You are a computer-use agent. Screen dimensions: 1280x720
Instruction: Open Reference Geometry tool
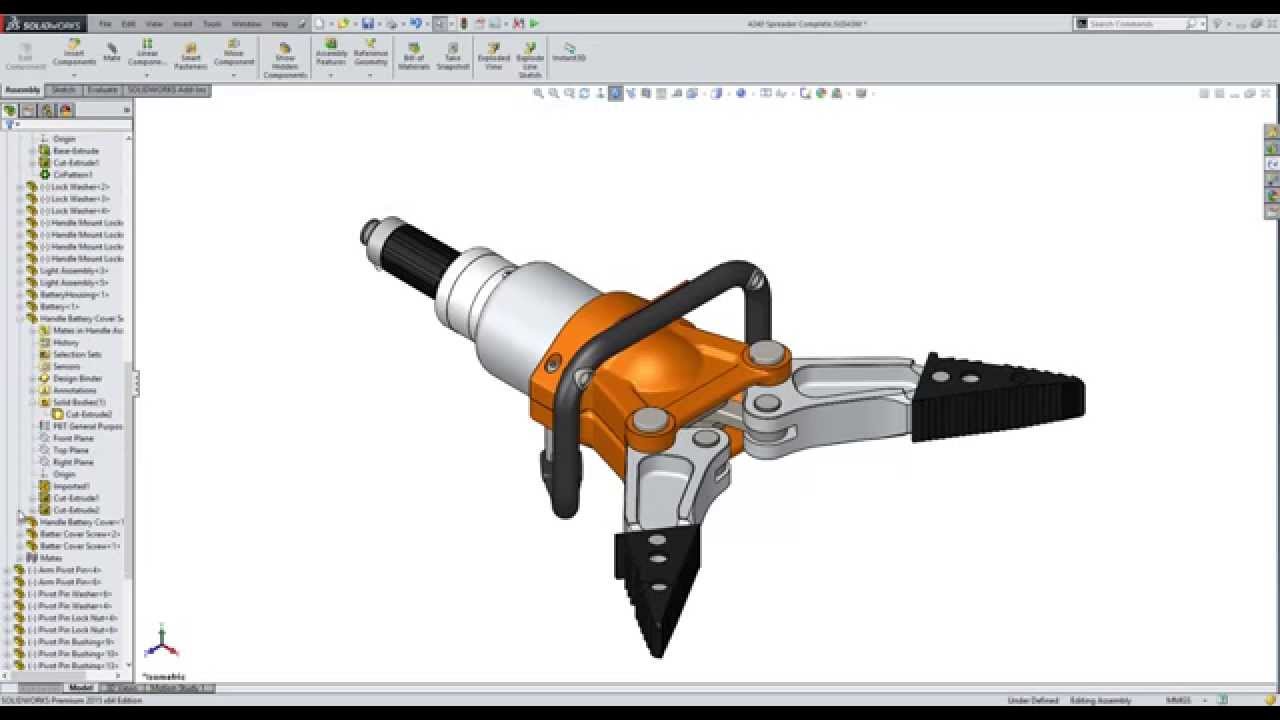click(x=370, y=54)
